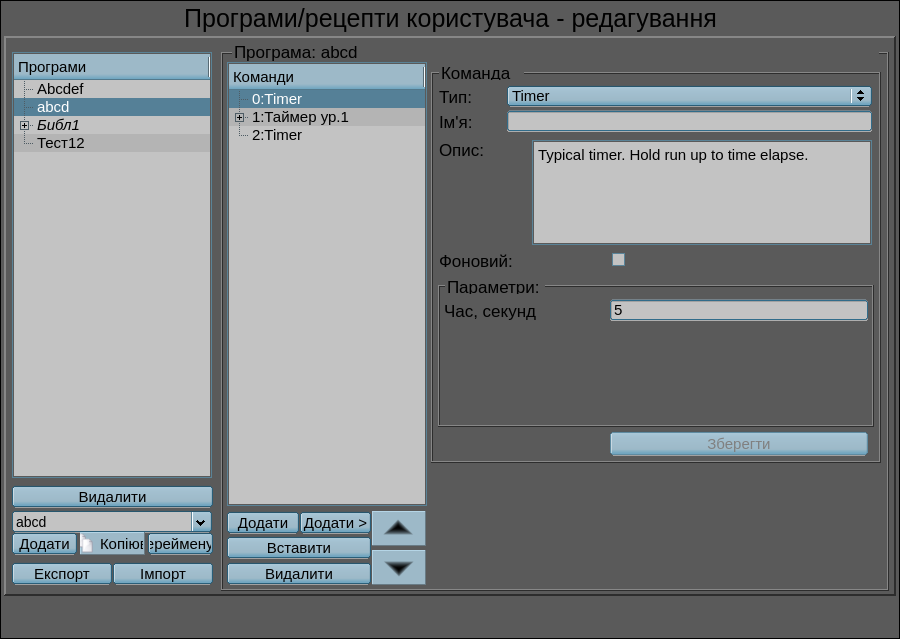The height and width of the screenshot is (639, 900).
Task: Expand the Библ1 tree node
Action: (25, 125)
